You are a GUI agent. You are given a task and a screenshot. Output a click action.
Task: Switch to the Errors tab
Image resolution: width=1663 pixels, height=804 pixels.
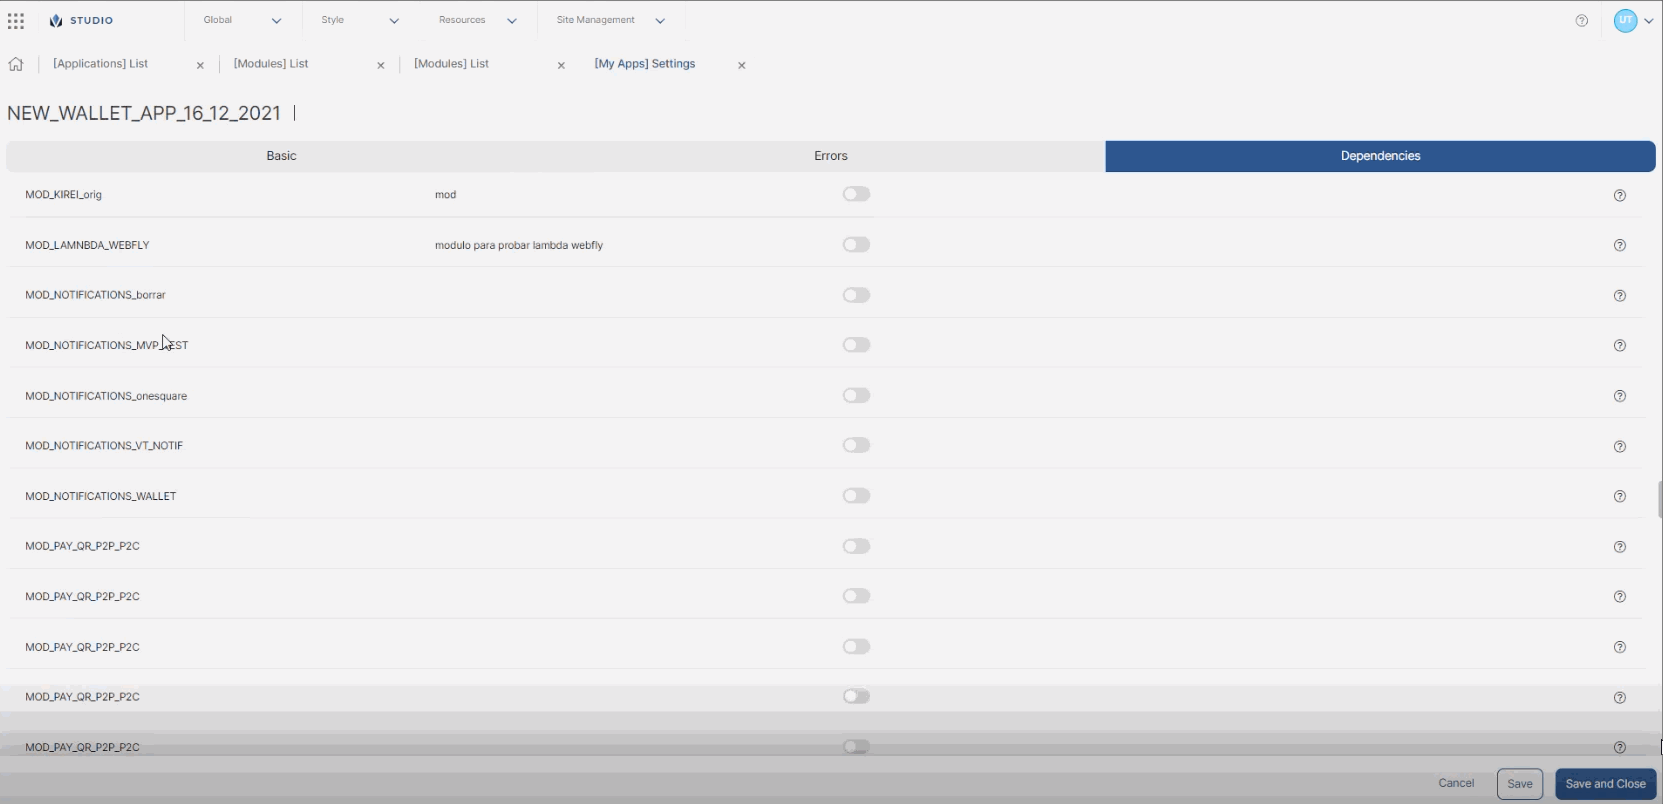coord(830,156)
